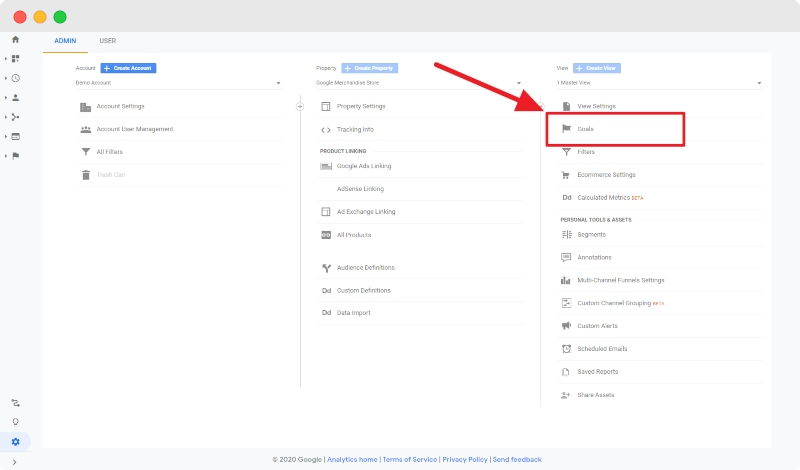Click the Filters funnel icon in View column

coord(566,152)
